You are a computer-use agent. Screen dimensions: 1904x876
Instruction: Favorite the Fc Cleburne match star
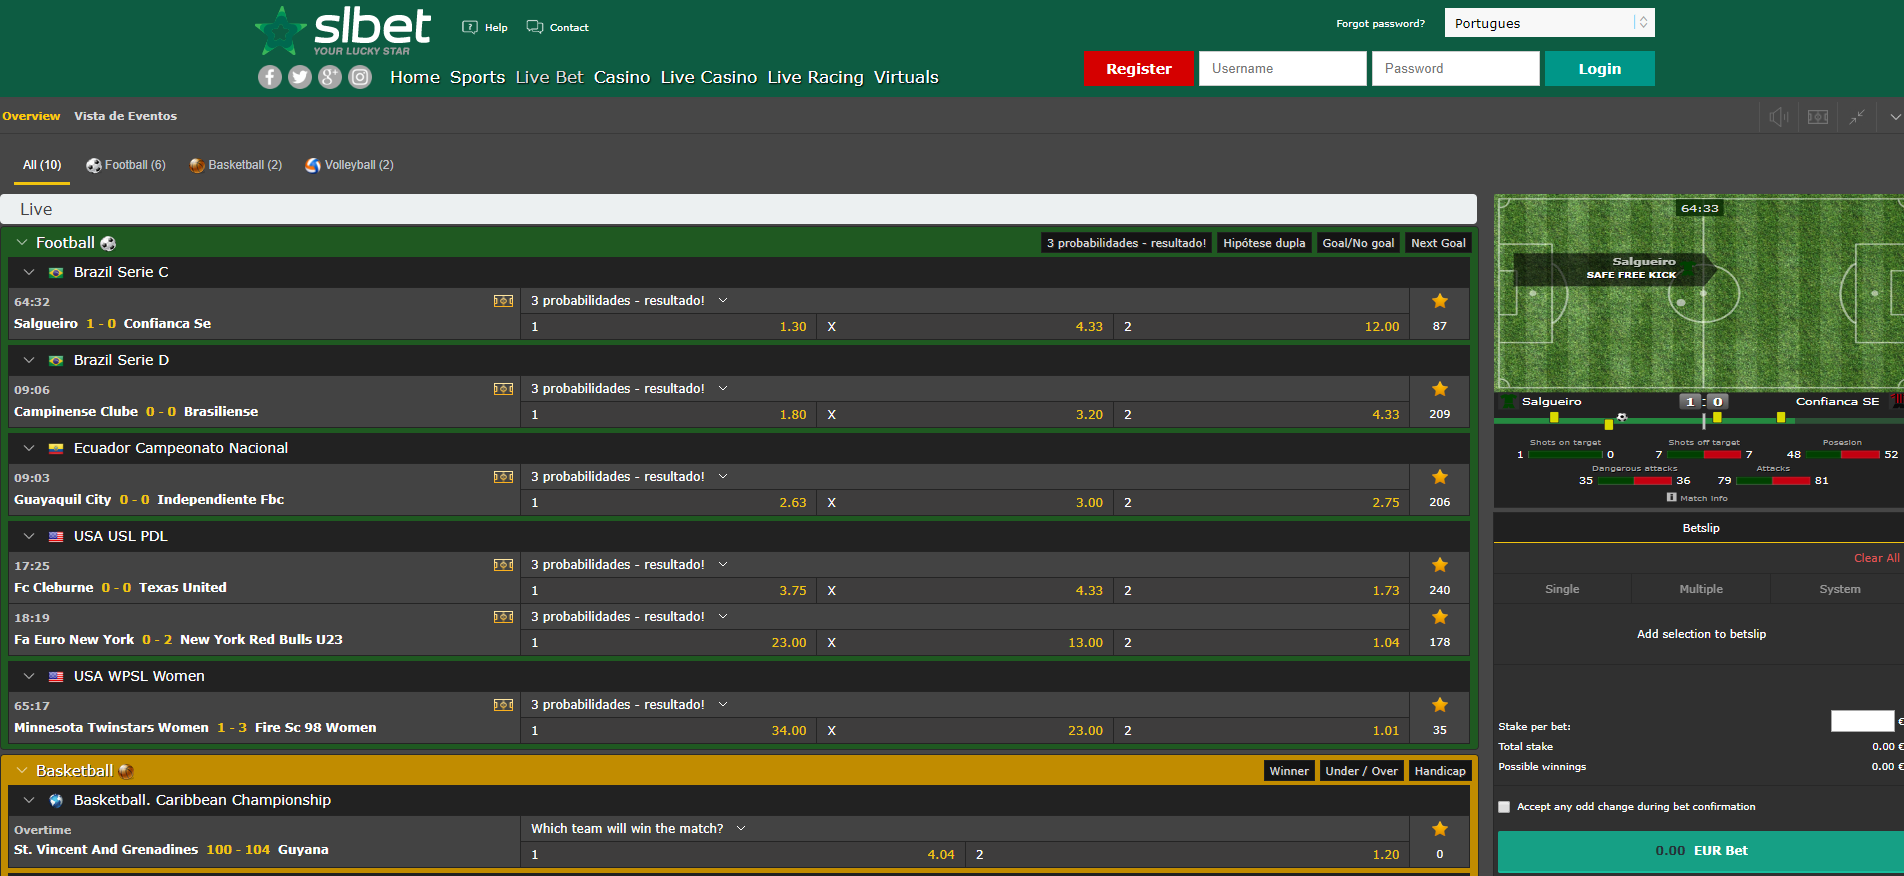click(x=1440, y=565)
